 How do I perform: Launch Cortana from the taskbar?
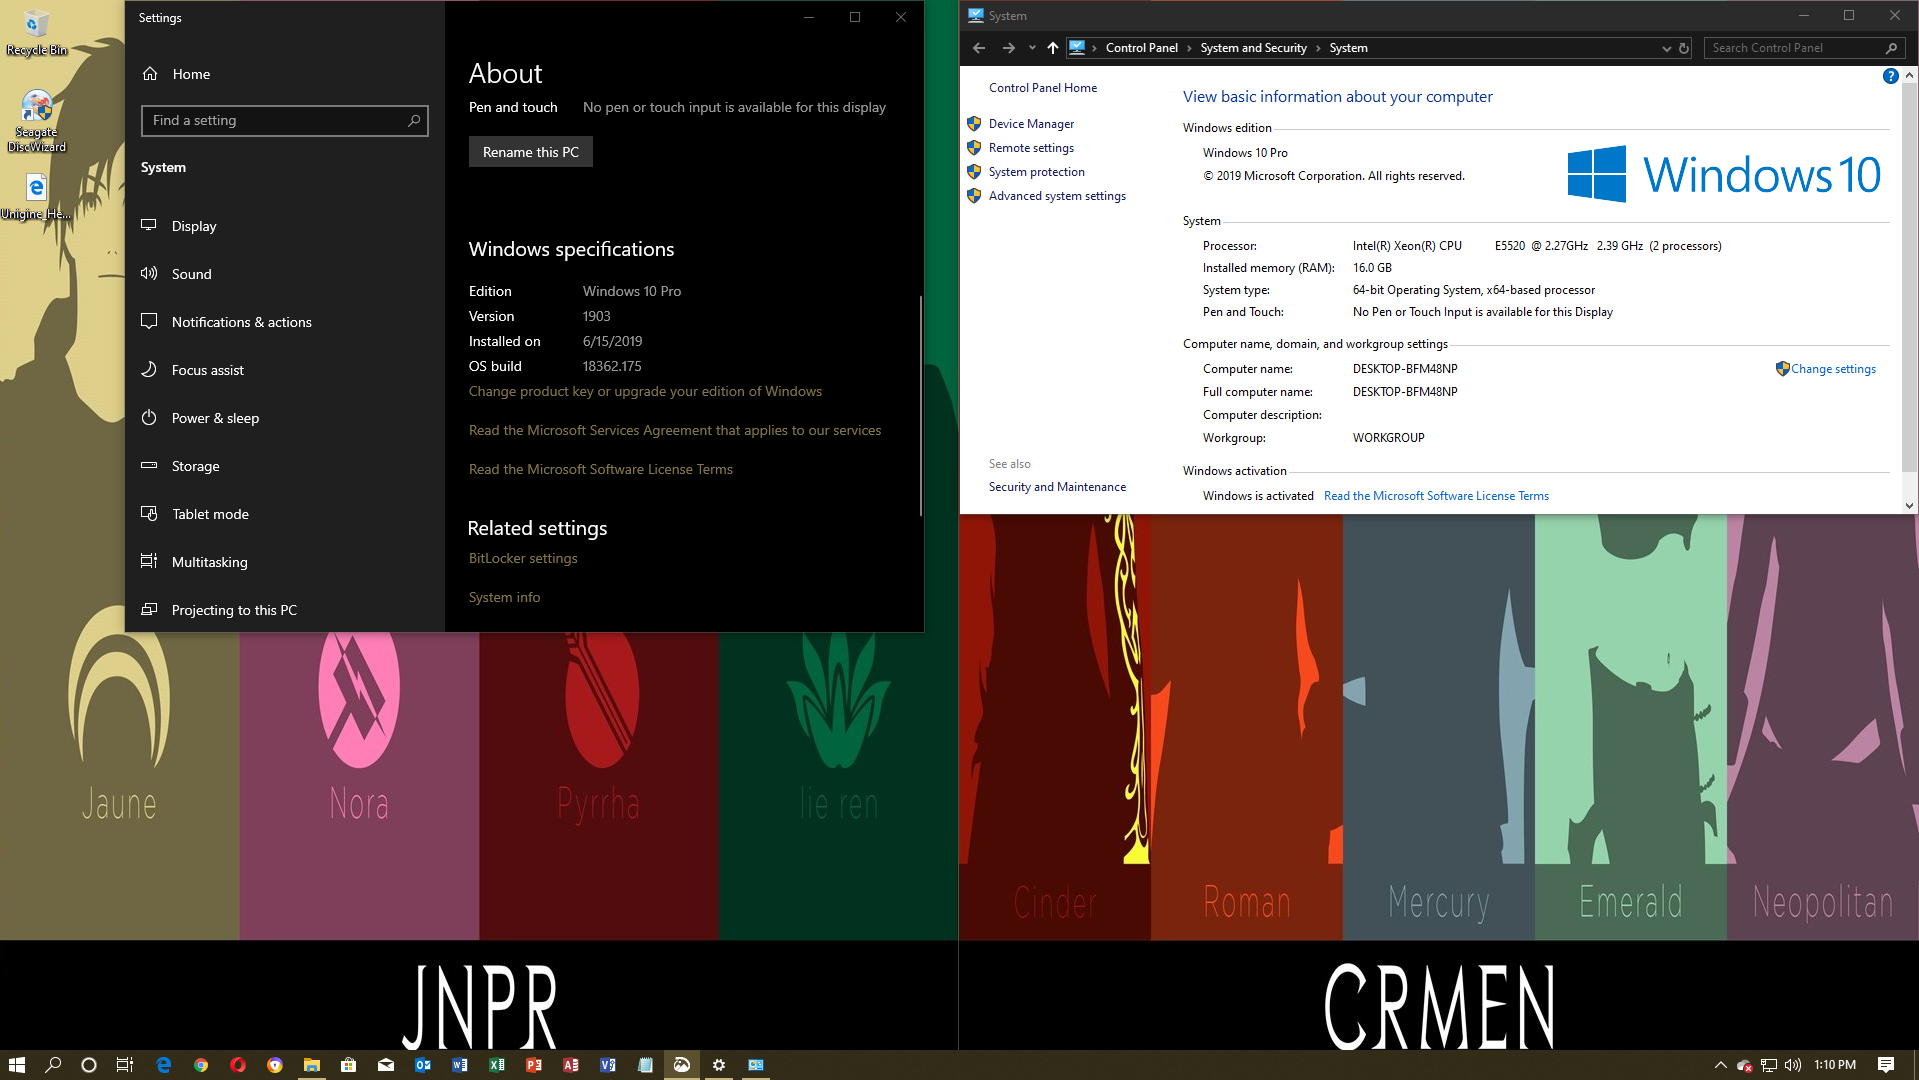89,1065
